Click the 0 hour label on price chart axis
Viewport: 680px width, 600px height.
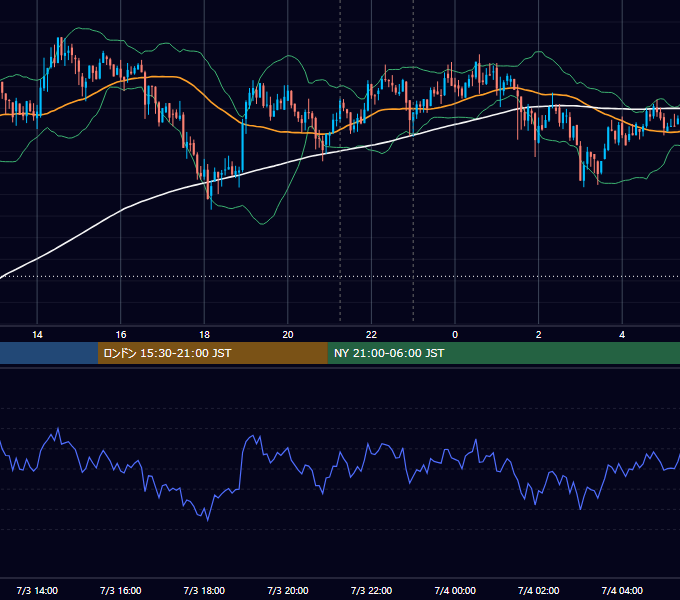tap(455, 335)
